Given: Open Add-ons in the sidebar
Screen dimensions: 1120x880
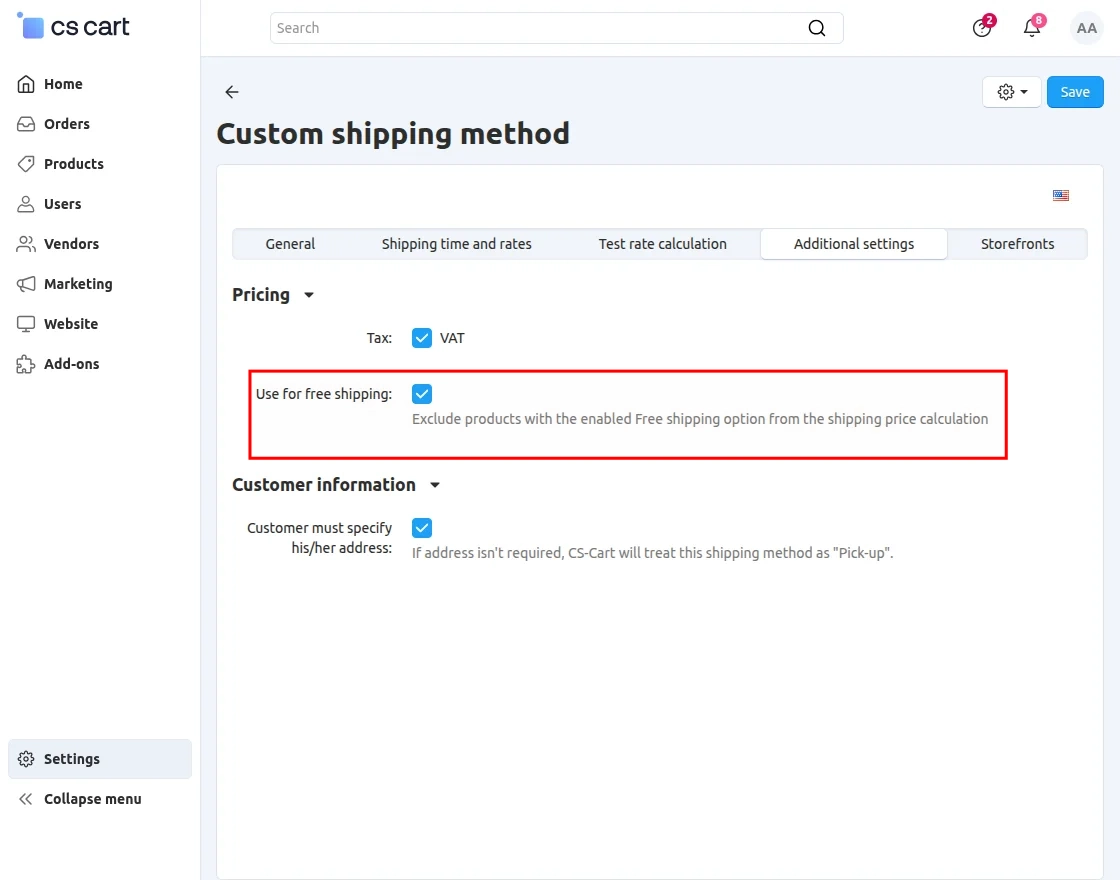Looking at the screenshot, I should pyautogui.click(x=71, y=364).
